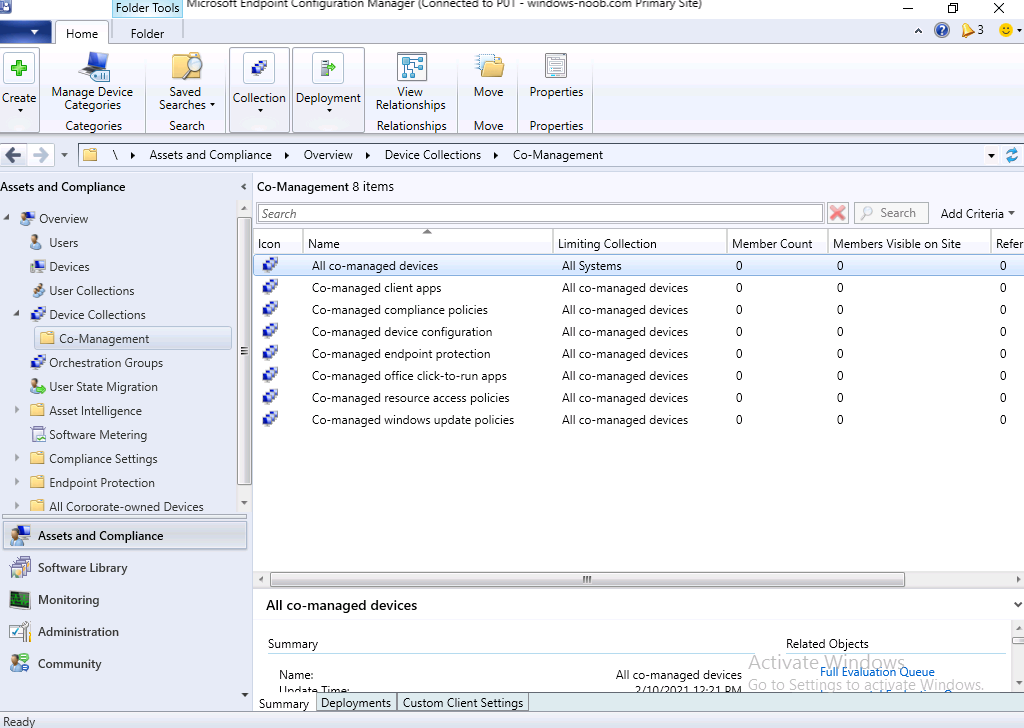Click the Search button

coord(891,213)
